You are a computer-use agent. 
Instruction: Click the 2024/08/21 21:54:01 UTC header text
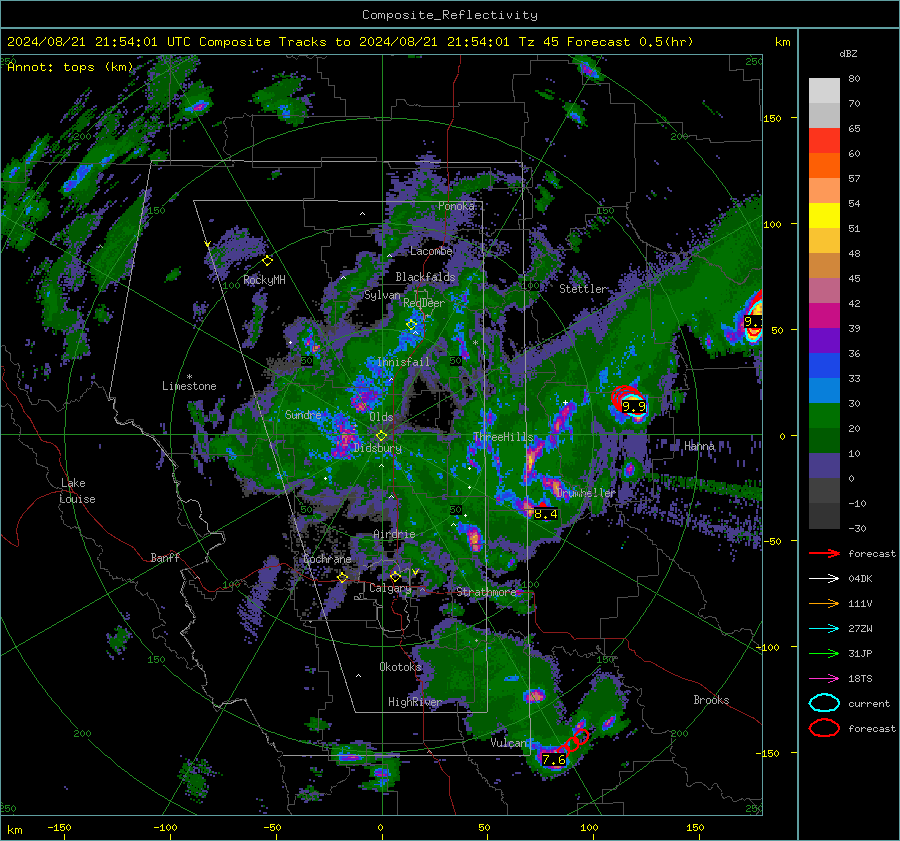98,42
